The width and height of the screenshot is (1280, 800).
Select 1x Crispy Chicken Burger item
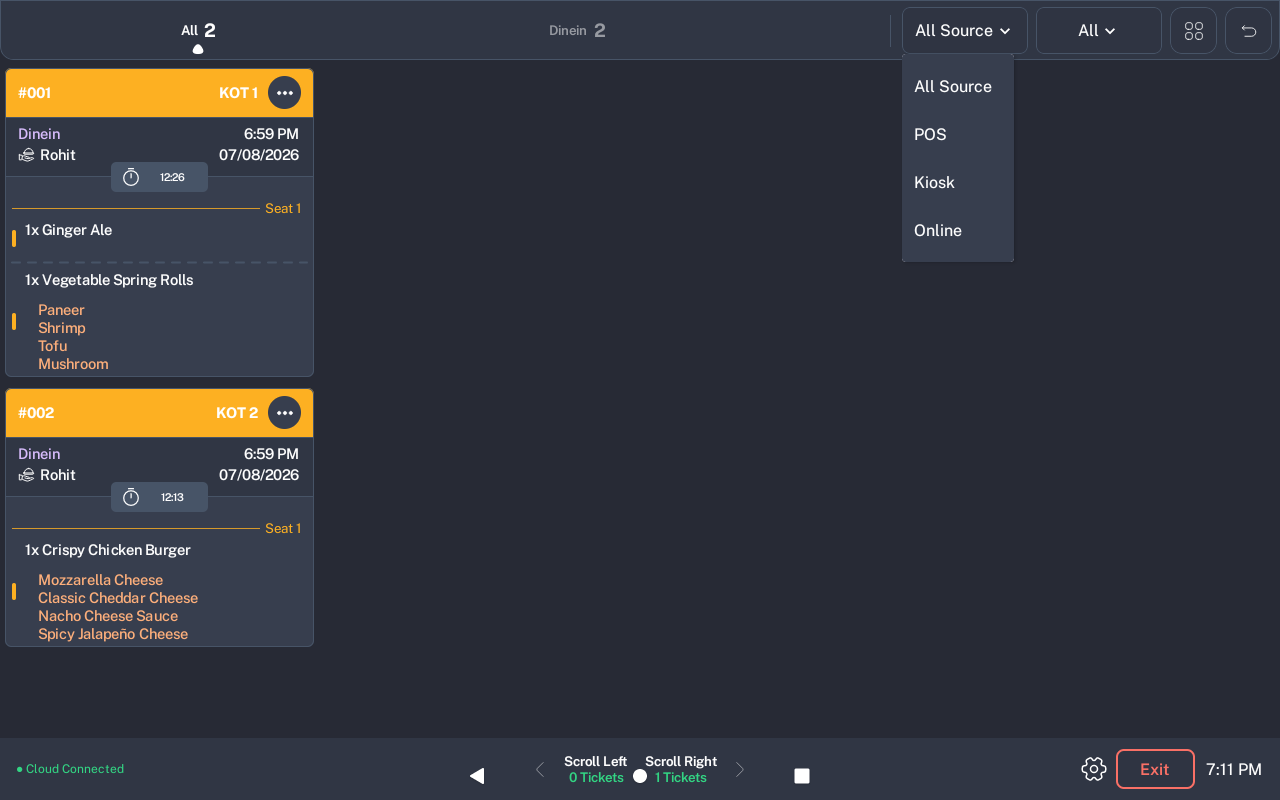coord(108,550)
